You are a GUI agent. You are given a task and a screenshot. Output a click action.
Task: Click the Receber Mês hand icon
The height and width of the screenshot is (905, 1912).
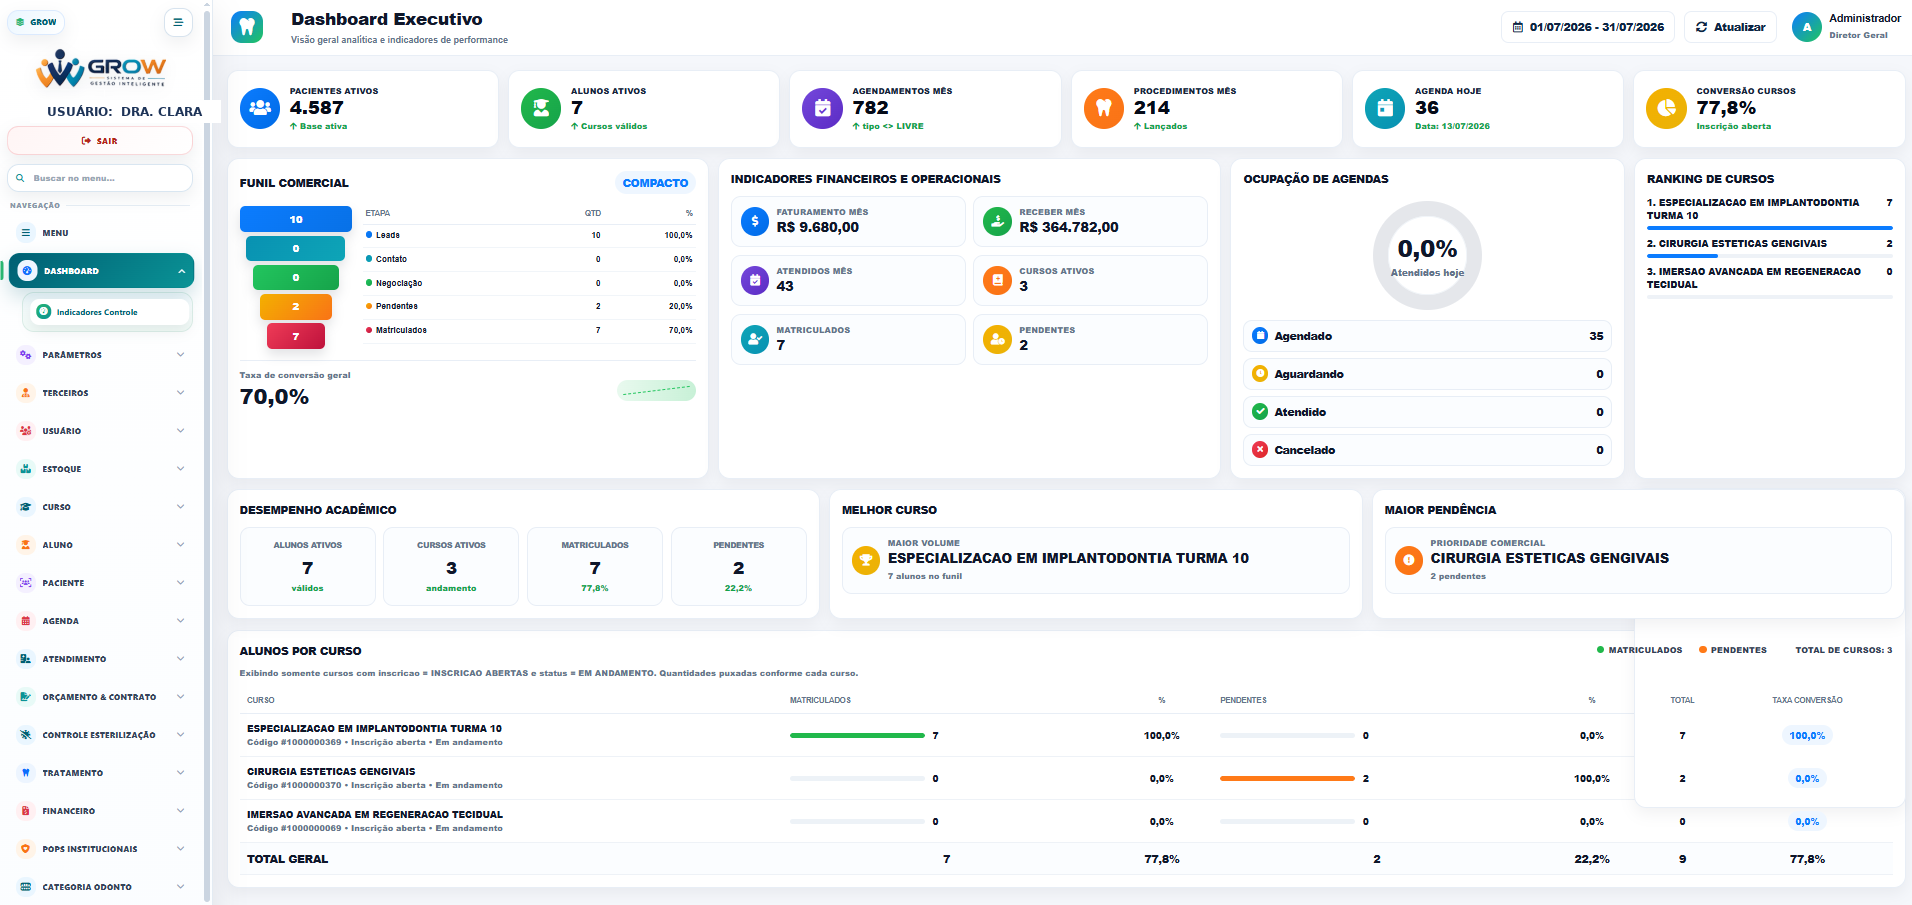click(997, 221)
